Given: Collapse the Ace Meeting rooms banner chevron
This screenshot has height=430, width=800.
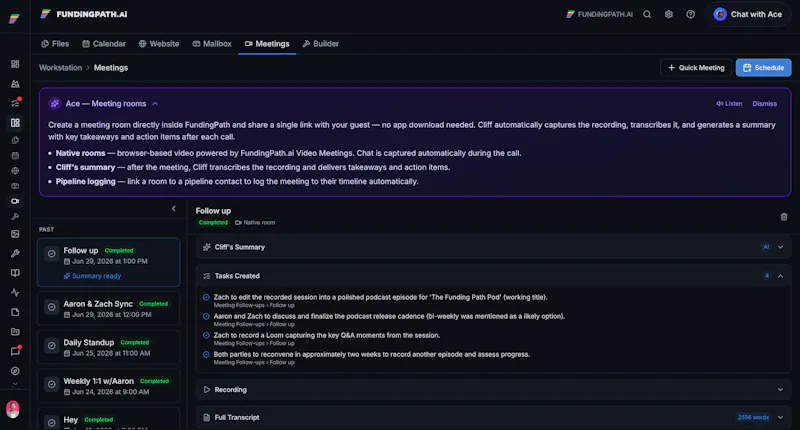Looking at the screenshot, I should [x=155, y=104].
